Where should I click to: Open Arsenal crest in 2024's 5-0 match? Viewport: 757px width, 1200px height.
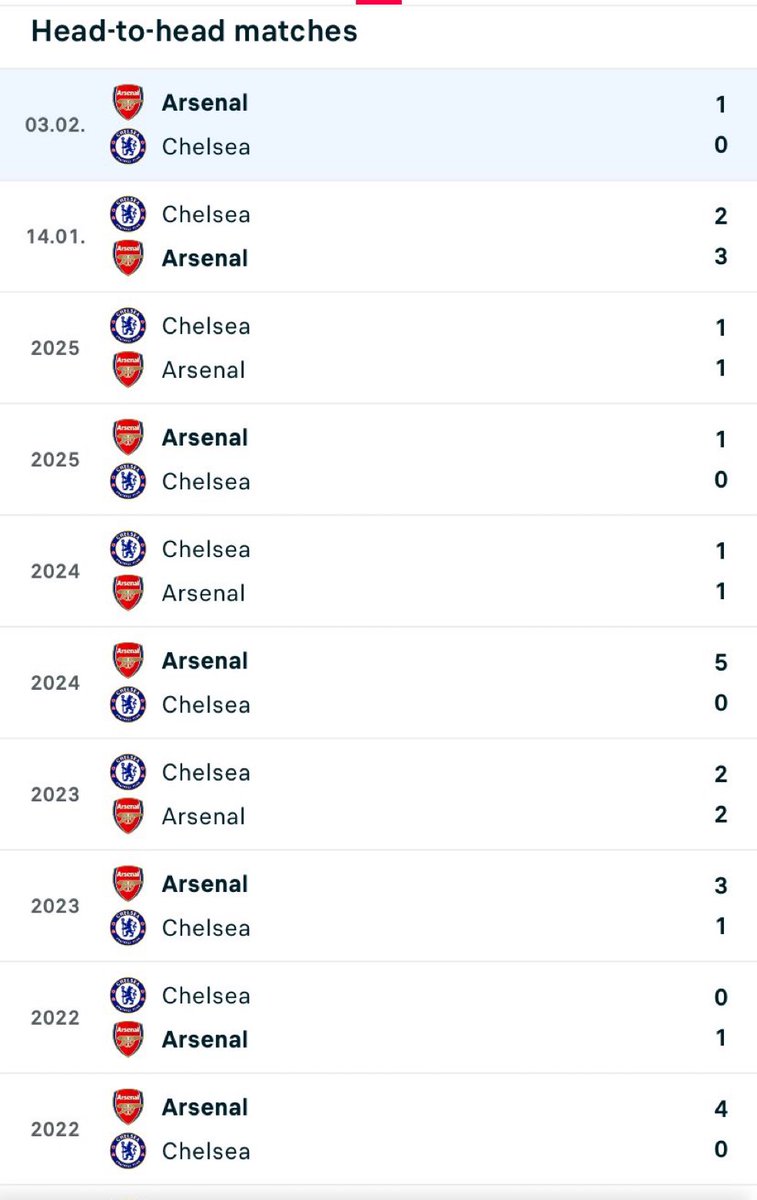(128, 661)
